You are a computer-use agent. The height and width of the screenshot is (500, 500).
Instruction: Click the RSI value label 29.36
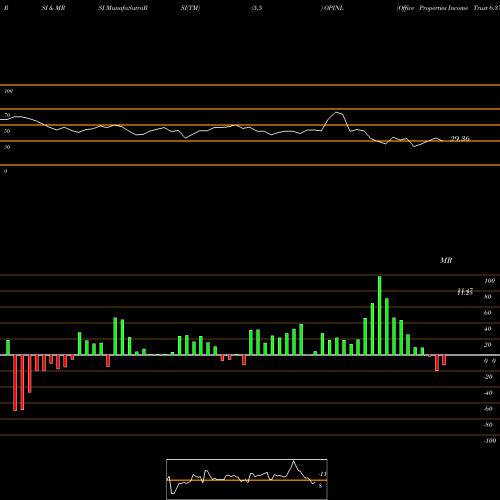point(460,139)
